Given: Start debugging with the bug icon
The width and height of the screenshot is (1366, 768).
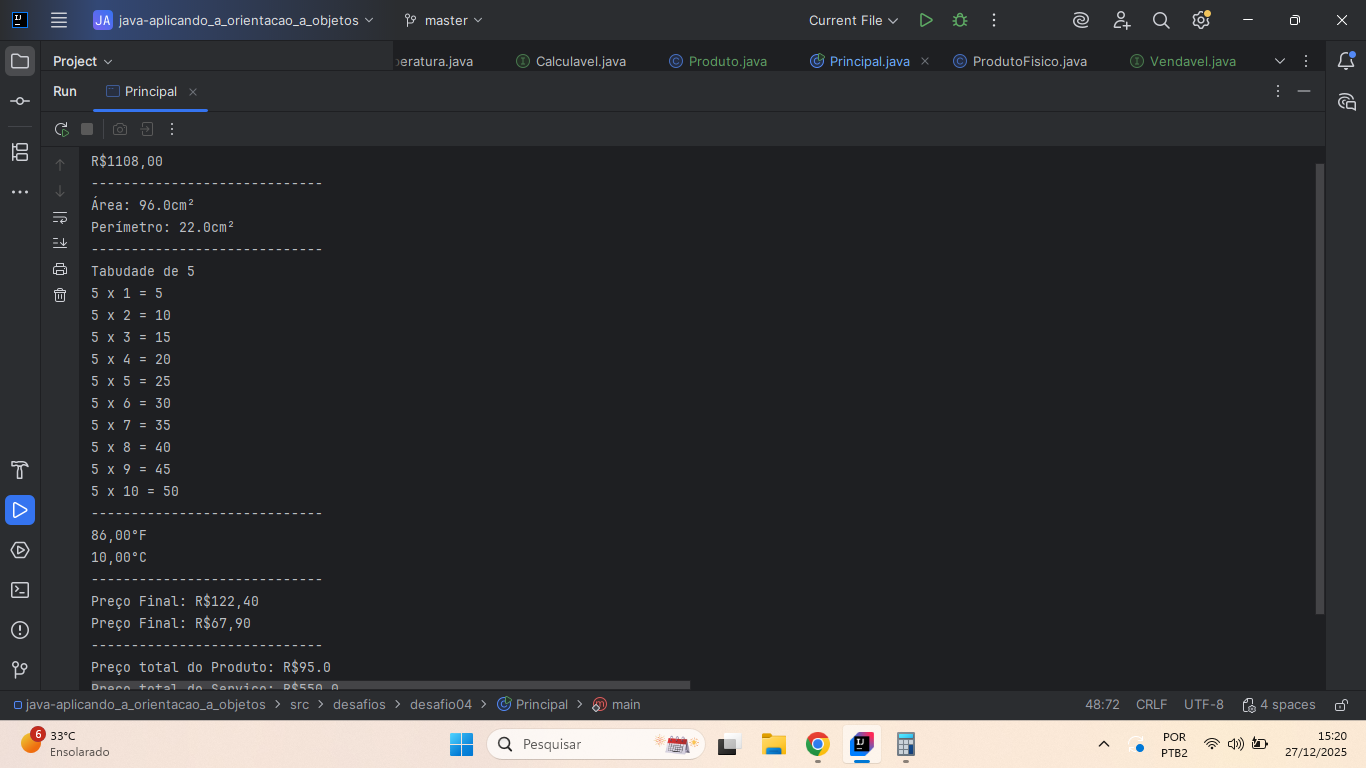Looking at the screenshot, I should [960, 20].
